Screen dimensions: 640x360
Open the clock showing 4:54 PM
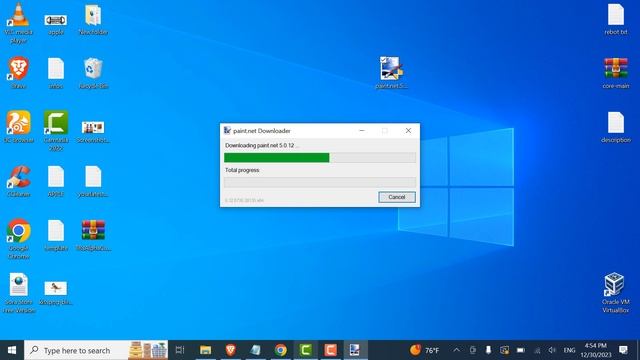click(596, 350)
